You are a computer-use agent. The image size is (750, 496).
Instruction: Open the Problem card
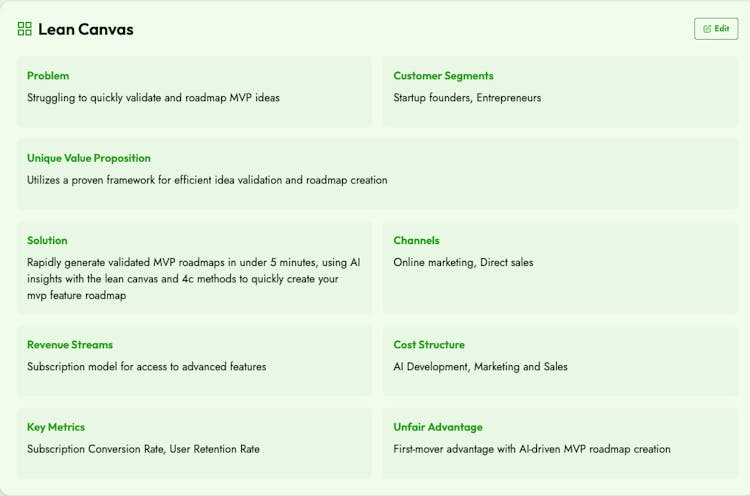(194, 91)
